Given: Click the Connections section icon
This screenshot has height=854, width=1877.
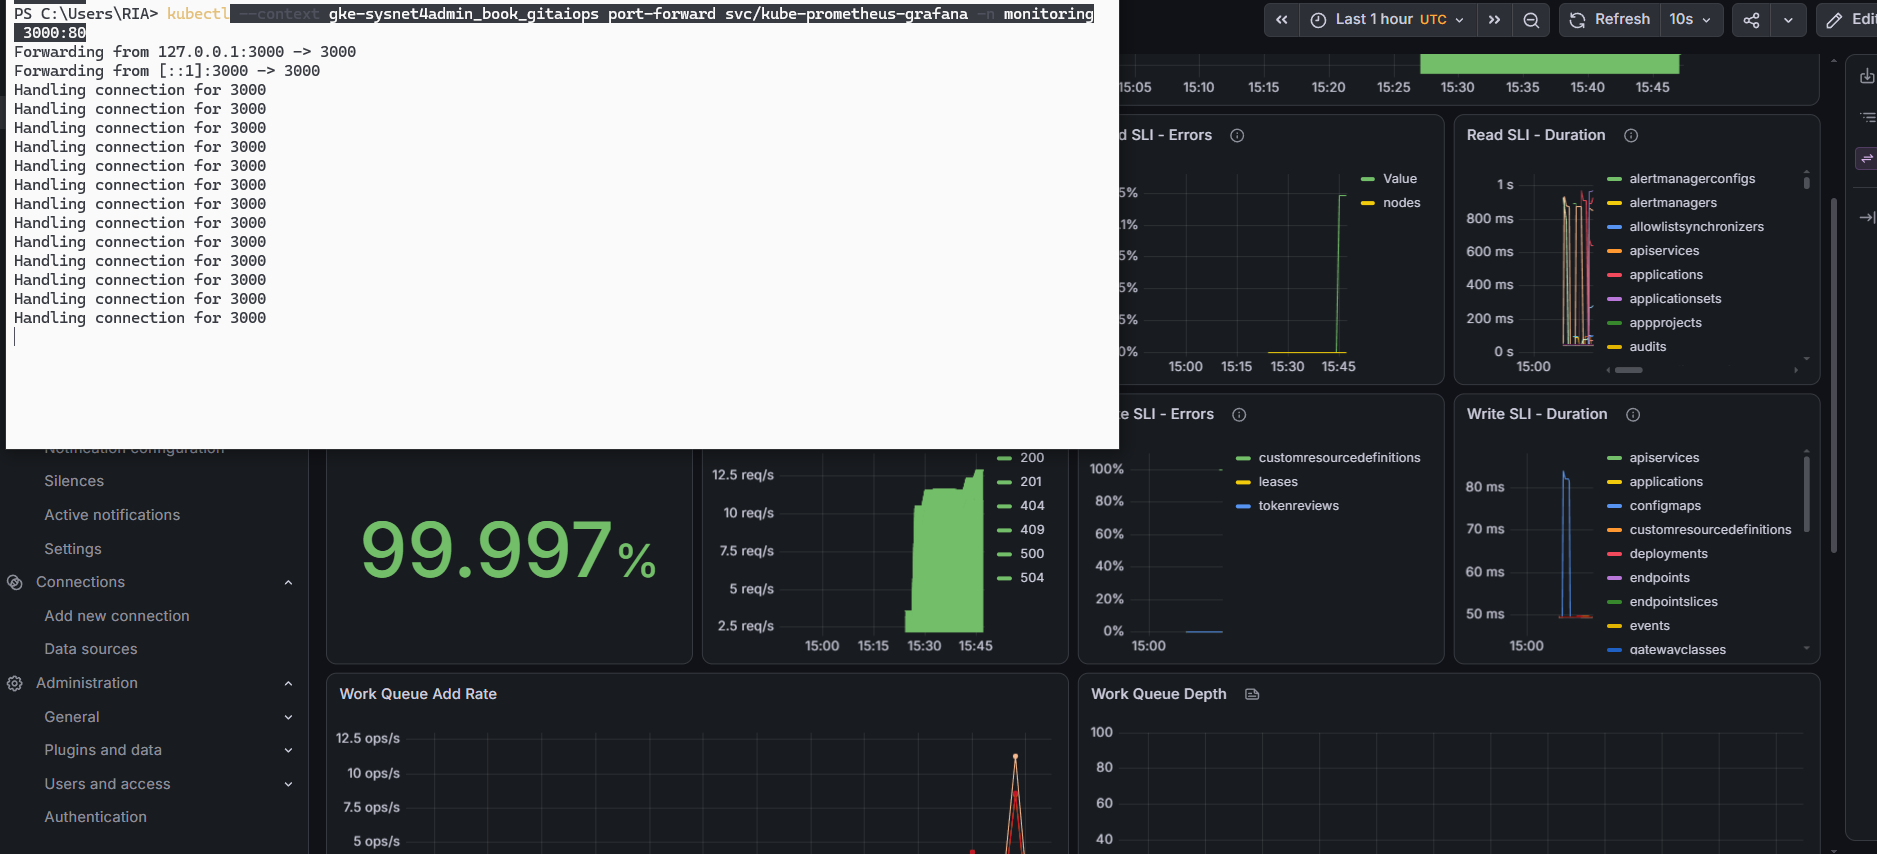Looking at the screenshot, I should click(x=15, y=582).
